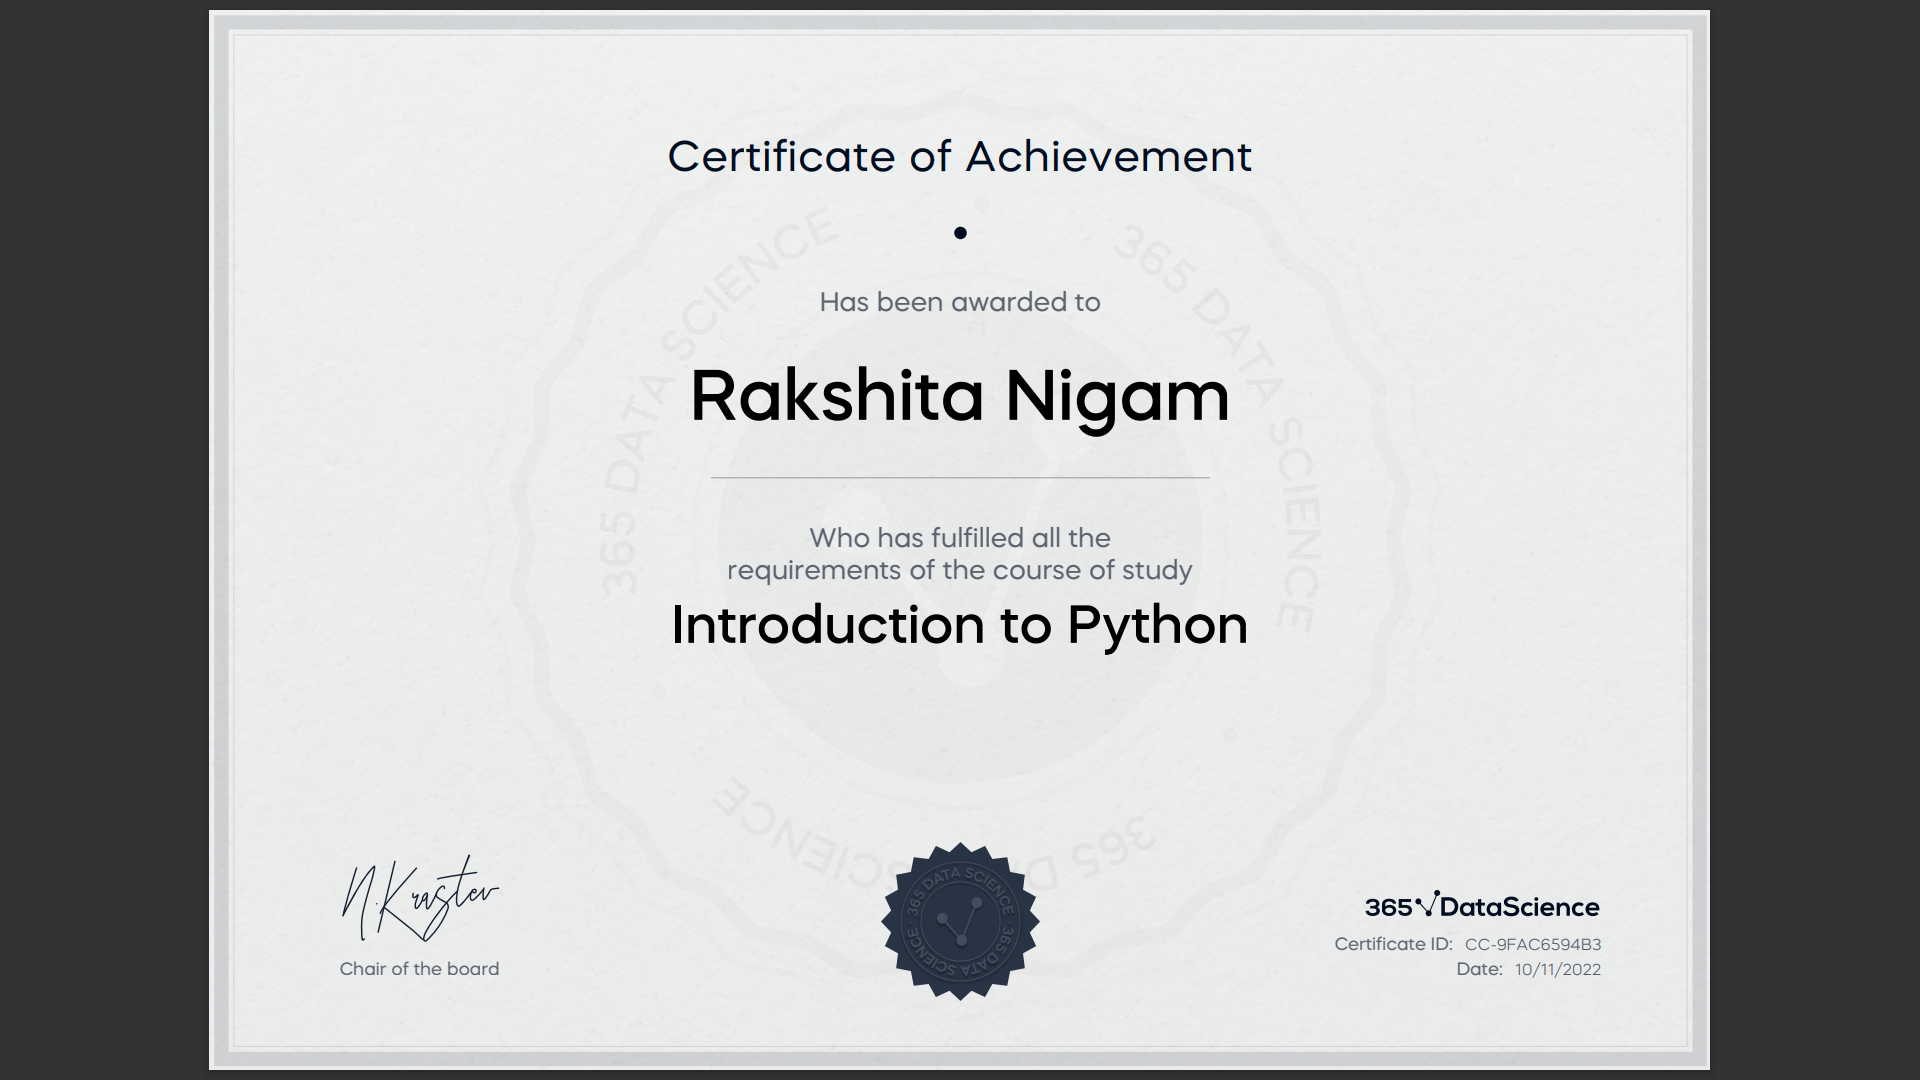Click the Certificate of Achievement heading
Image resolution: width=1920 pixels, height=1080 pixels.
pyautogui.click(x=960, y=157)
